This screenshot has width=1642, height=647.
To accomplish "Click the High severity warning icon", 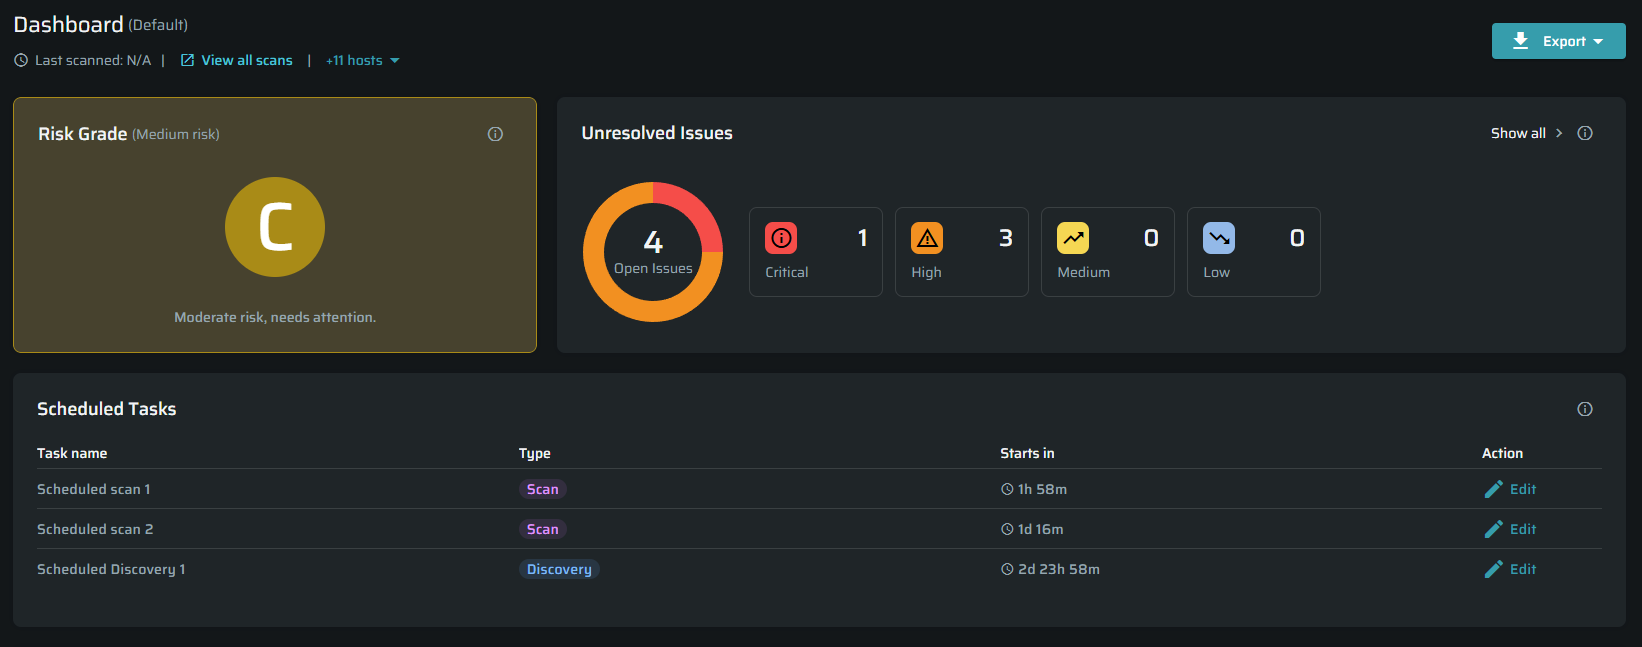I will coord(927,238).
